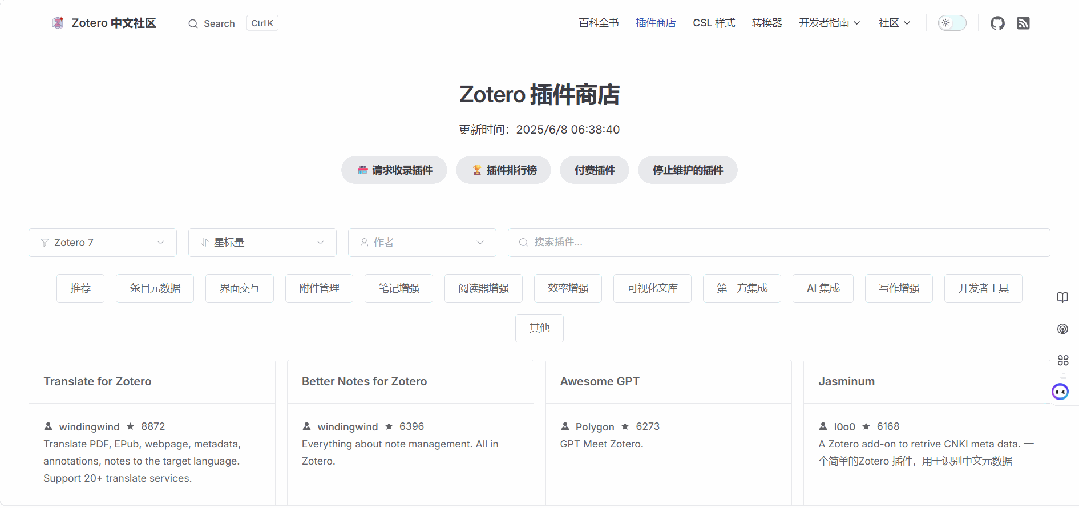Click the magnifier icon beside Search
The width and height of the screenshot is (1079, 508).
[x=193, y=23]
